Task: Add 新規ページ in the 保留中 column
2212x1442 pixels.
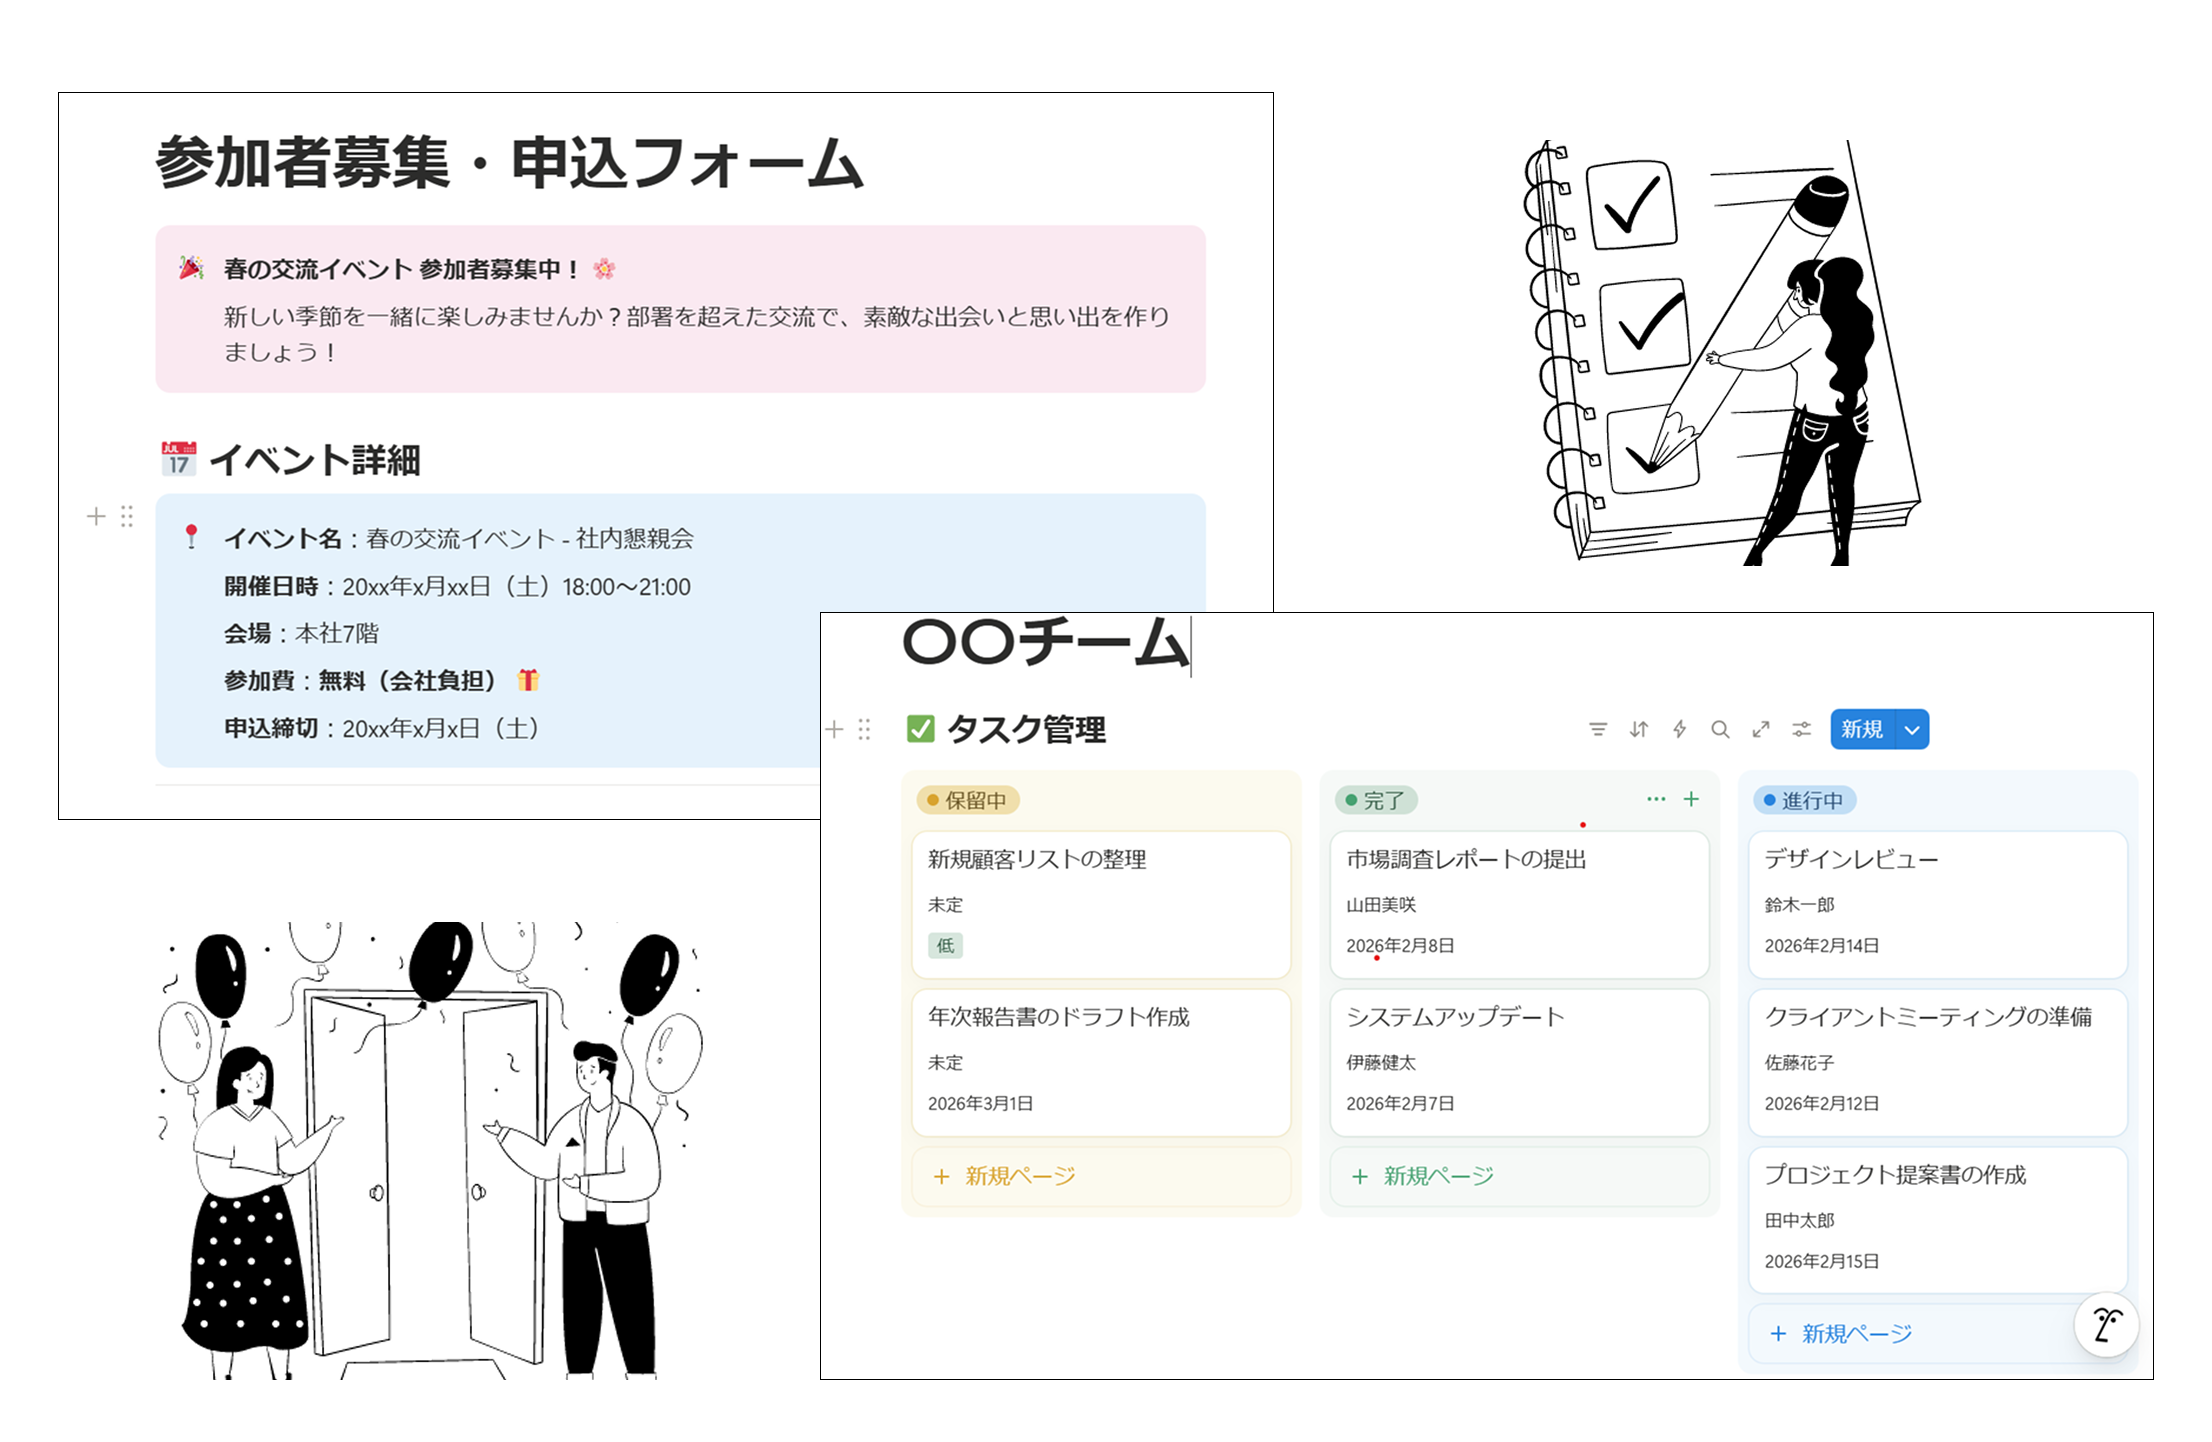Action: (1005, 1176)
